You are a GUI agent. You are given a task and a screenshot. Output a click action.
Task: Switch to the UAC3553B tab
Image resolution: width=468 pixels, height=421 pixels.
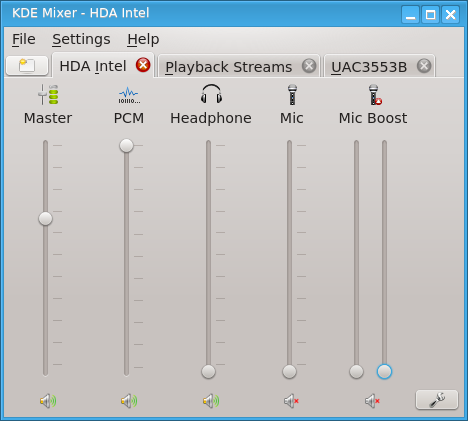[379, 66]
